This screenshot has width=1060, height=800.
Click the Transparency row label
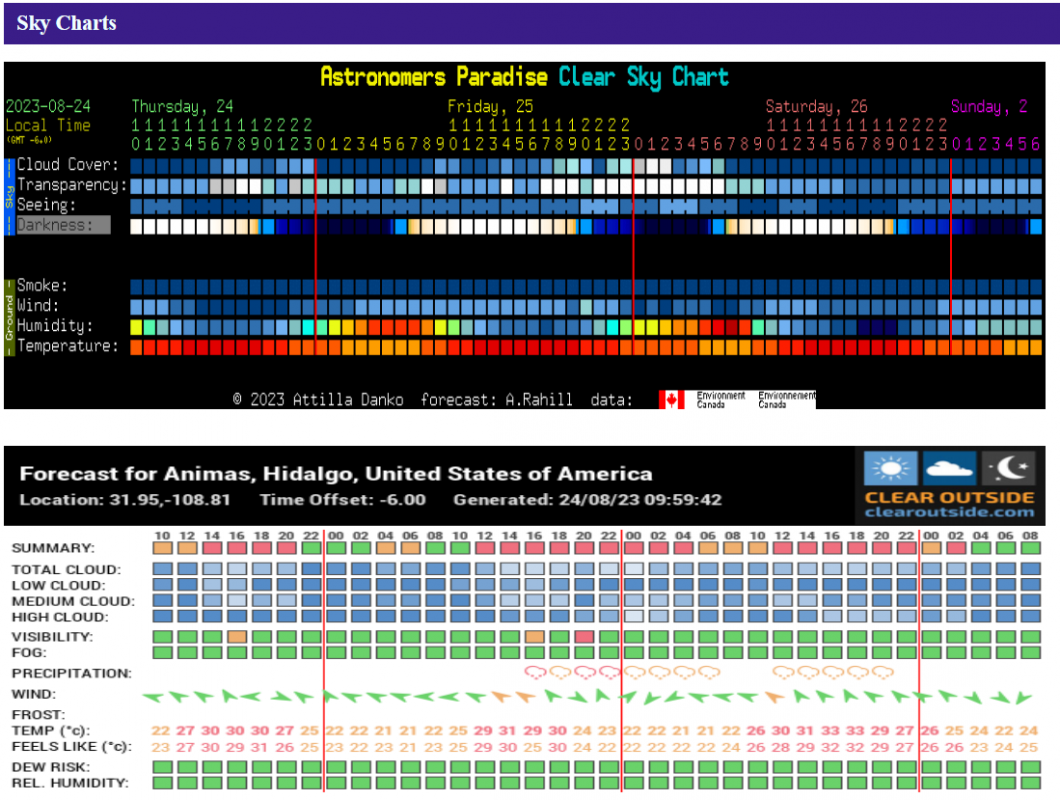(x=72, y=185)
